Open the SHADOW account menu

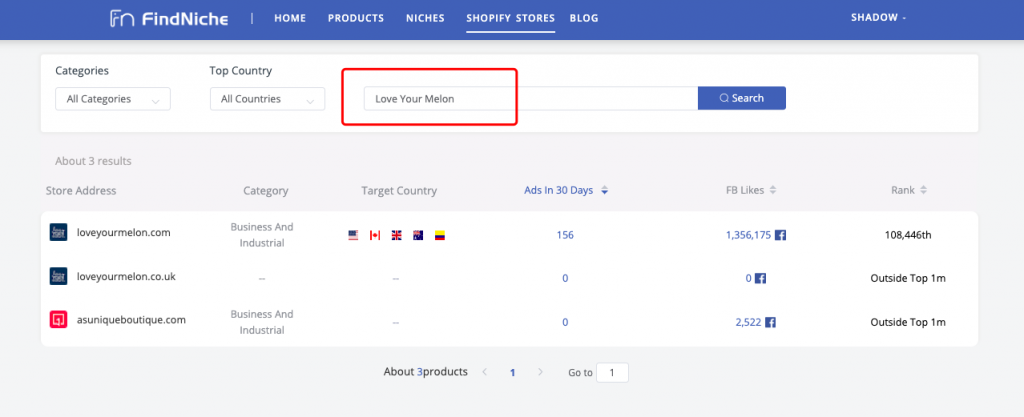pyautogui.click(x=878, y=18)
